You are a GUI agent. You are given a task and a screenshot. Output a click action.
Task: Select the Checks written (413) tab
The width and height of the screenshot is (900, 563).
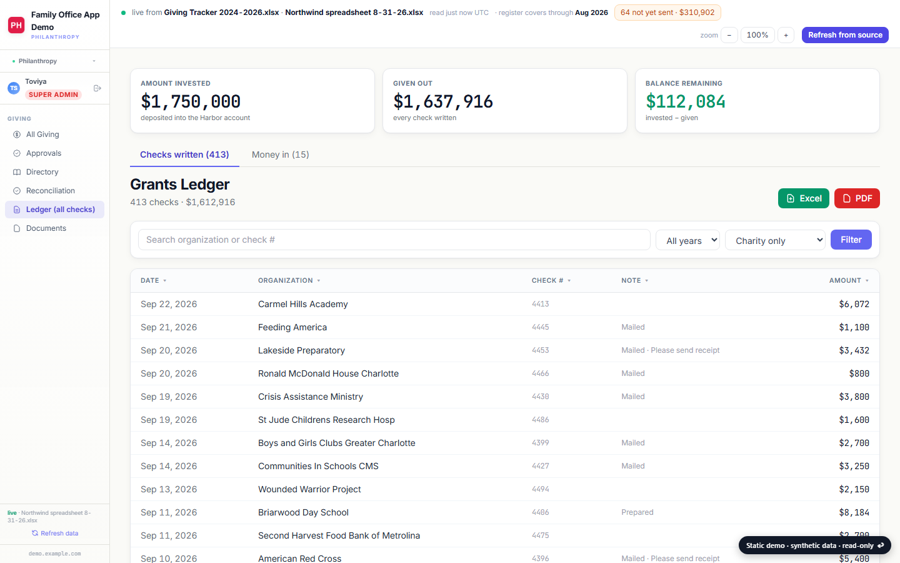(184, 154)
